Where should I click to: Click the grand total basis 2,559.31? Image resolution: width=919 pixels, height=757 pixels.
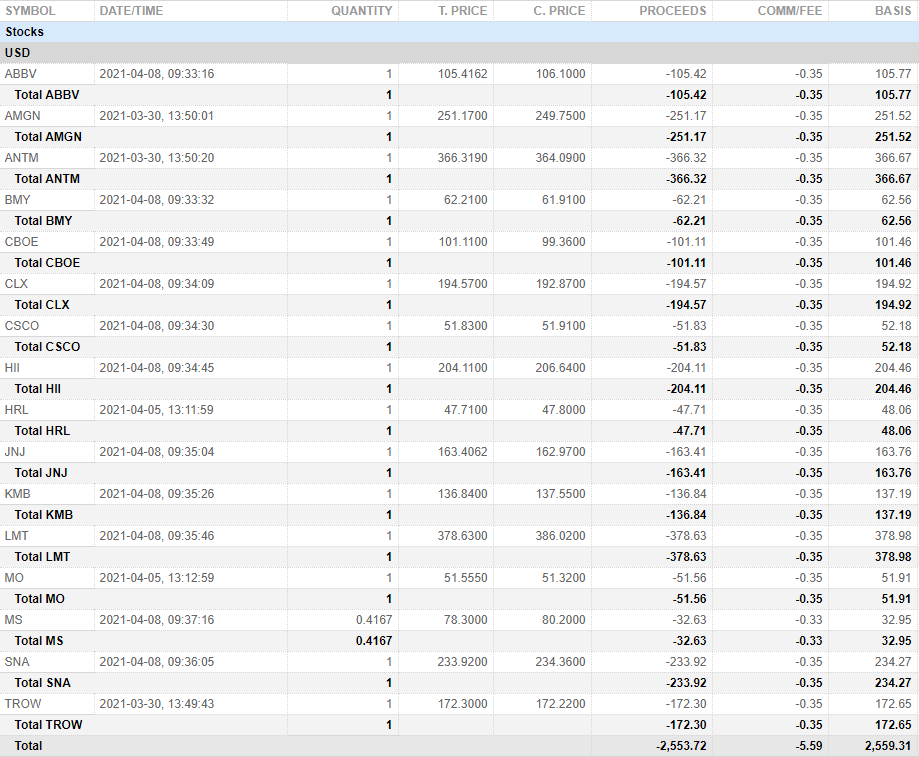pyautogui.click(x=888, y=746)
